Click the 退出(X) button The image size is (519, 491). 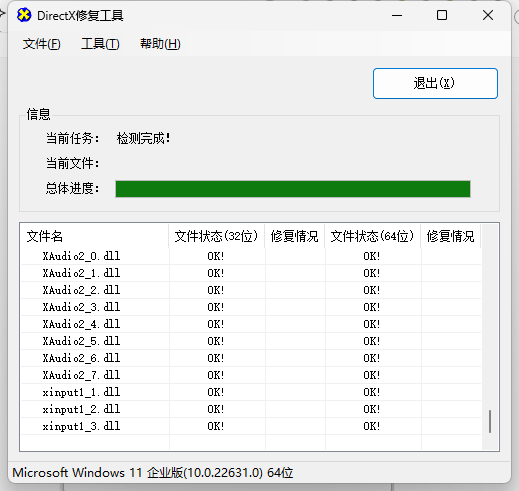point(435,83)
